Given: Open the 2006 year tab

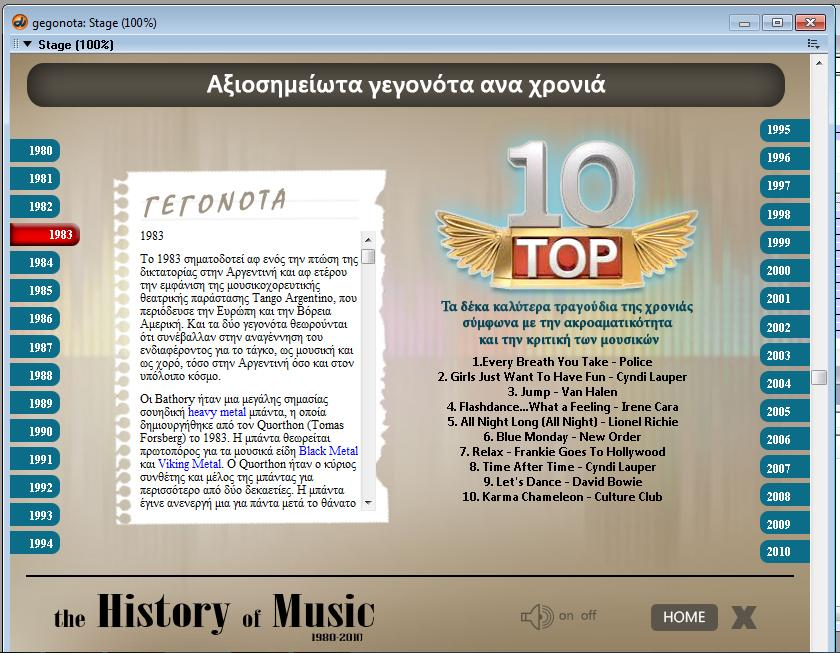Looking at the screenshot, I should 784,439.
